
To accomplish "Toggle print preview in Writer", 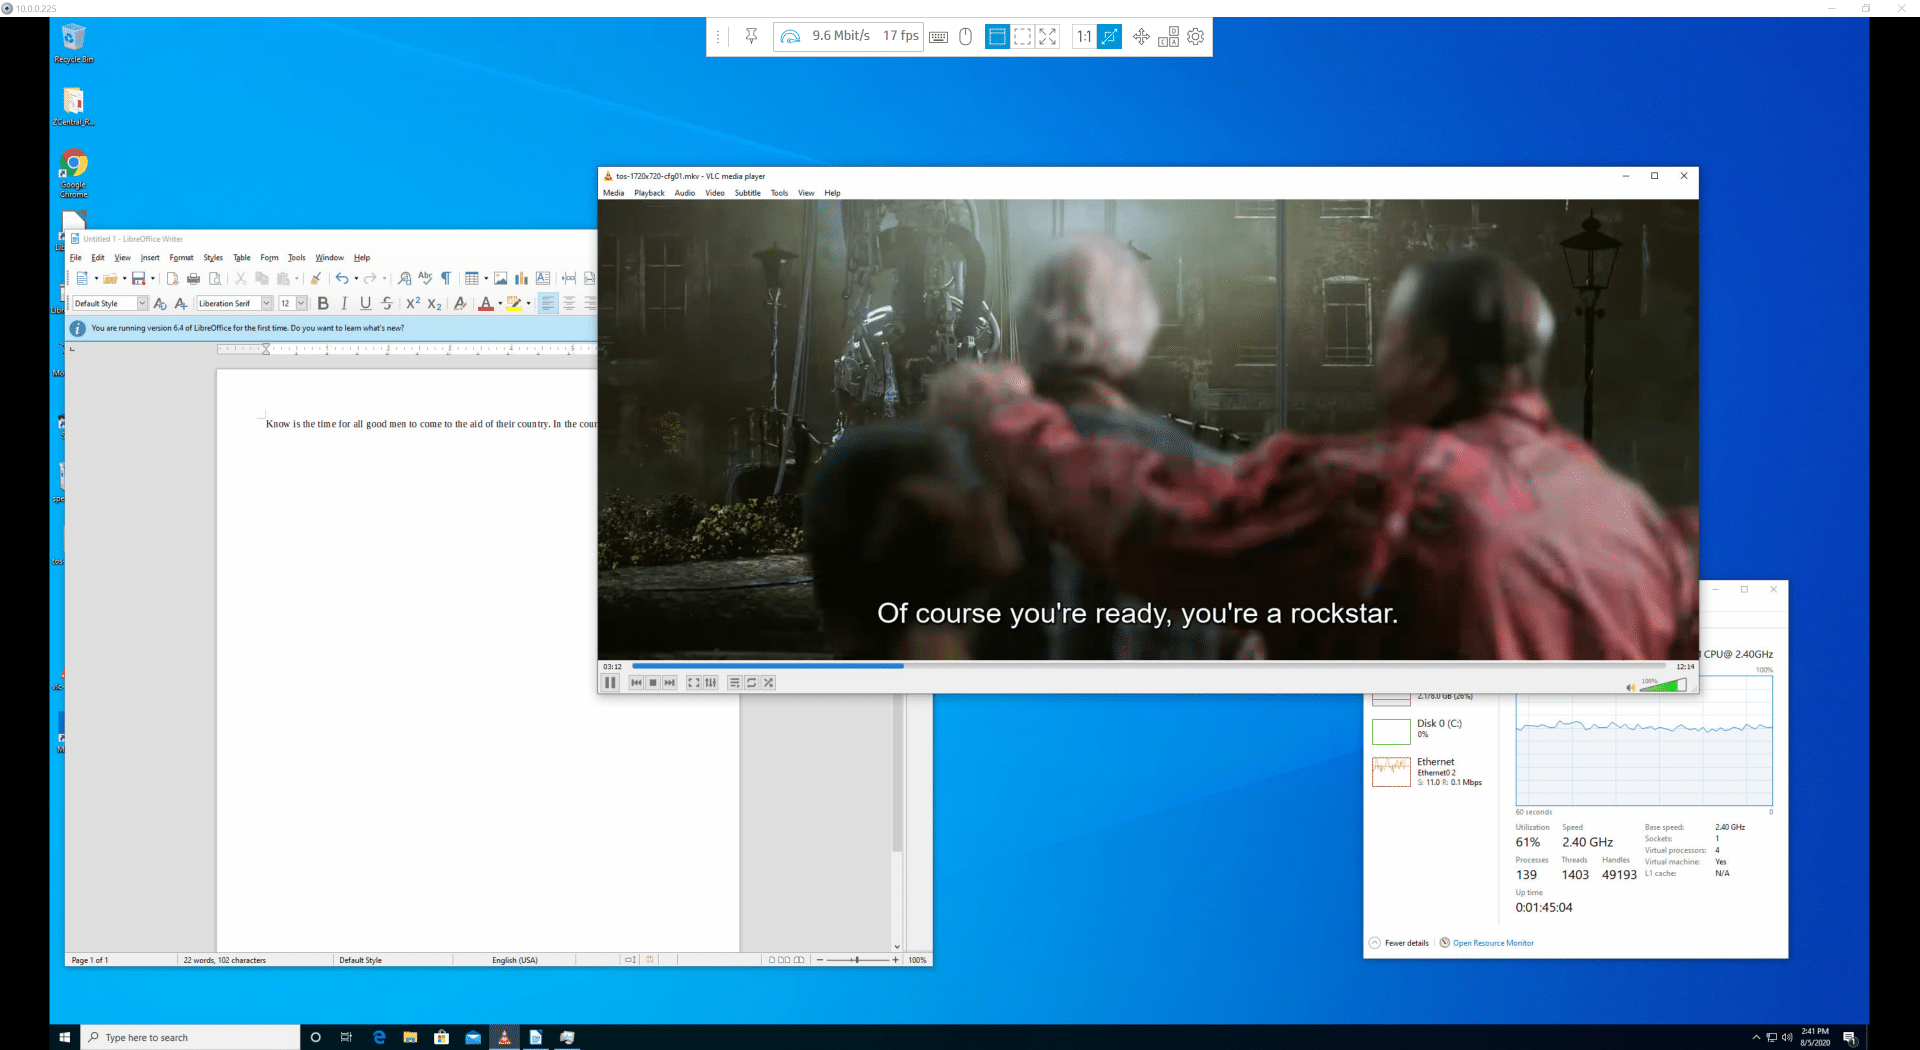I will pos(215,279).
